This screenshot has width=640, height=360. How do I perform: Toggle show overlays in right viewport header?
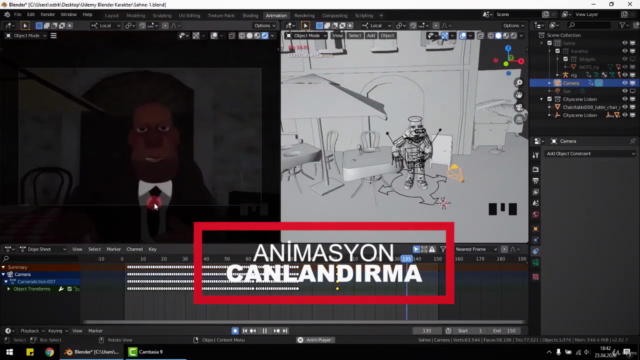[462, 36]
